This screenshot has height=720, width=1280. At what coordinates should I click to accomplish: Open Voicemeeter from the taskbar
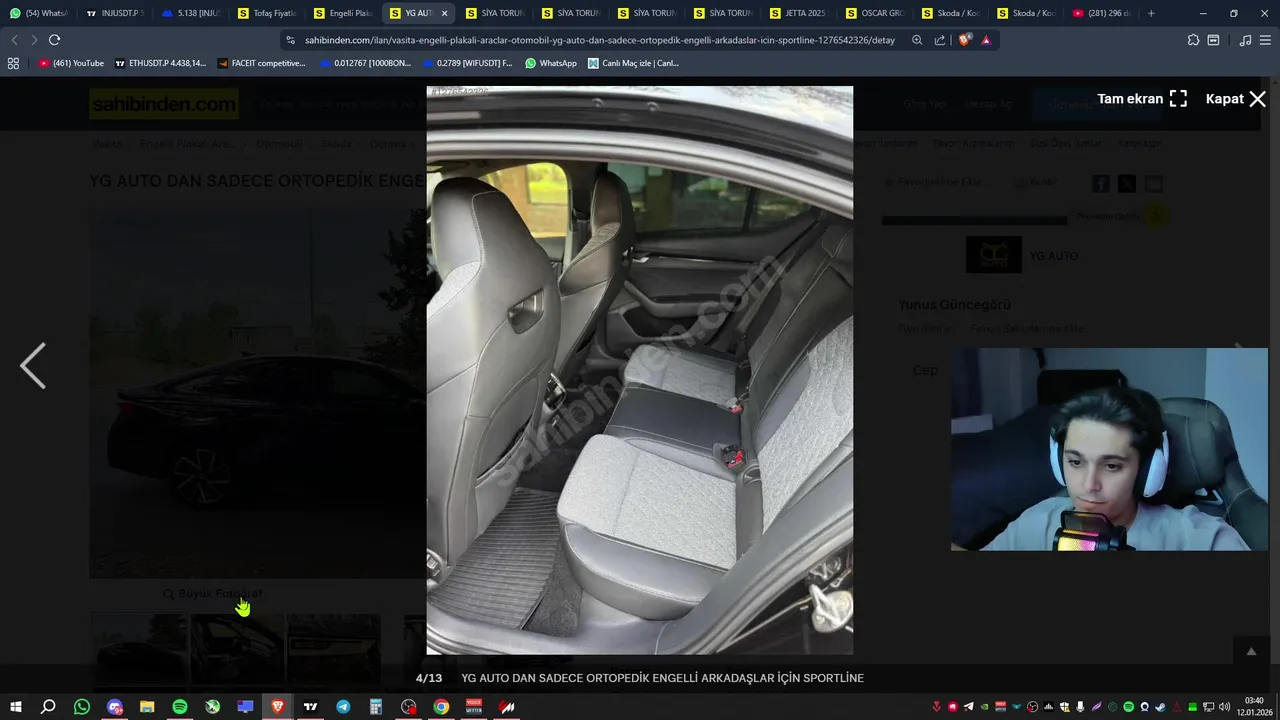pos(474,707)
